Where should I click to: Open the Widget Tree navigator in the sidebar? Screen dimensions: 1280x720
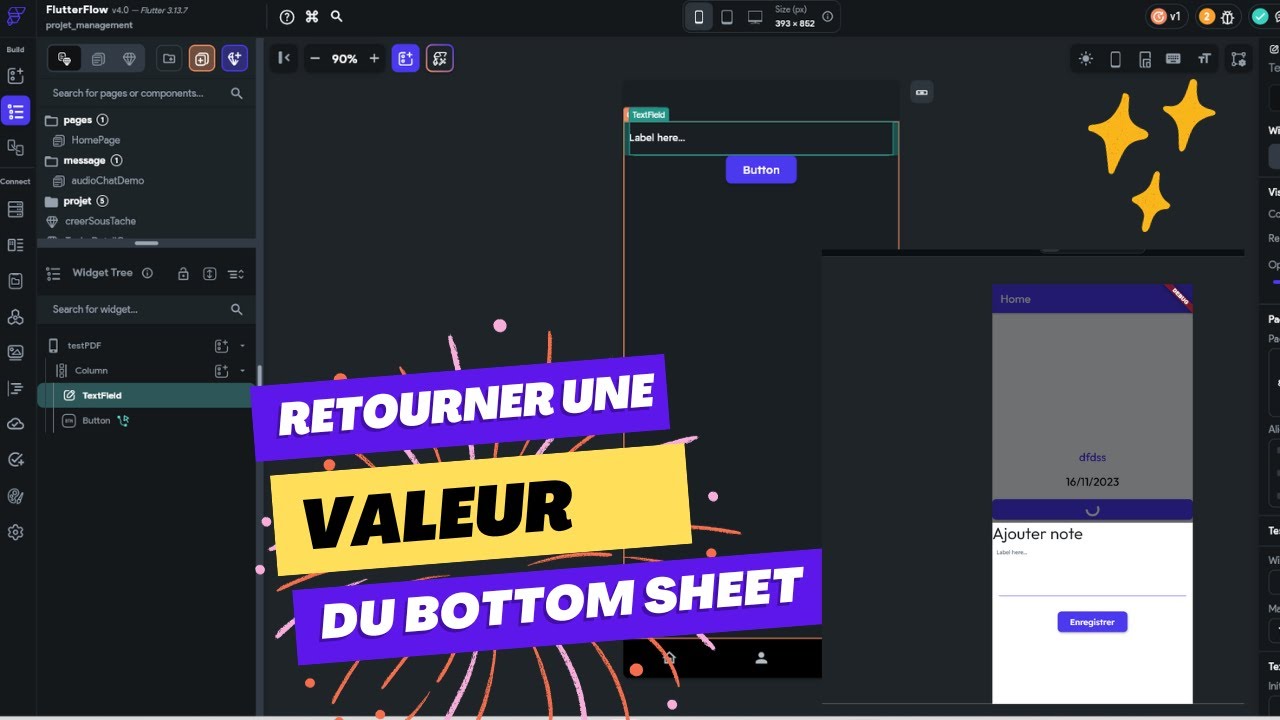15,111
